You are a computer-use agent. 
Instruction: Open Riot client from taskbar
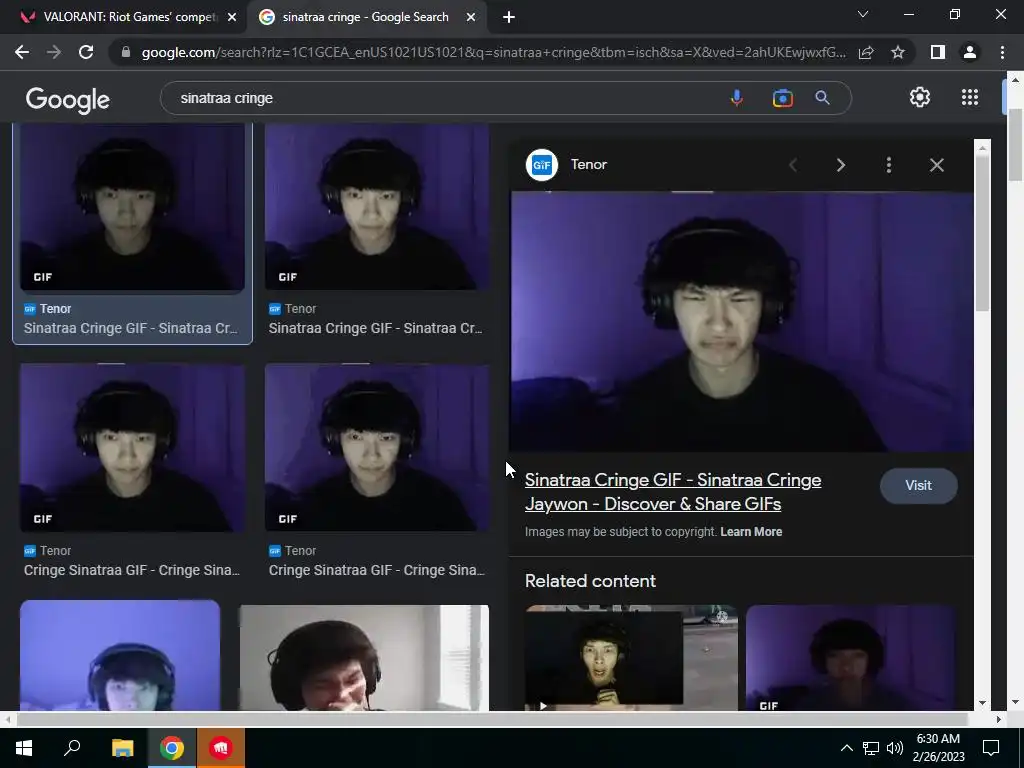pyautogui.click(x=221, y=748)
